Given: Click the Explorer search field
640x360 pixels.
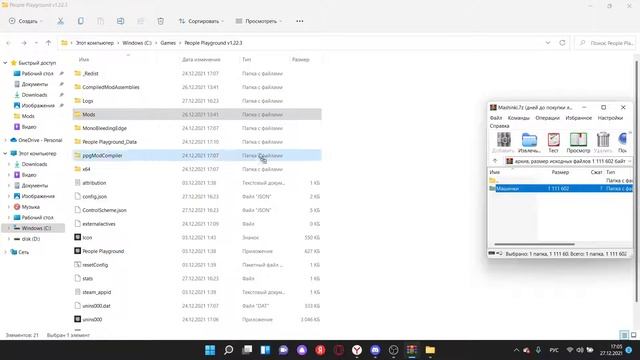Looking at the screenshot, I should click(x=606, y=43).
